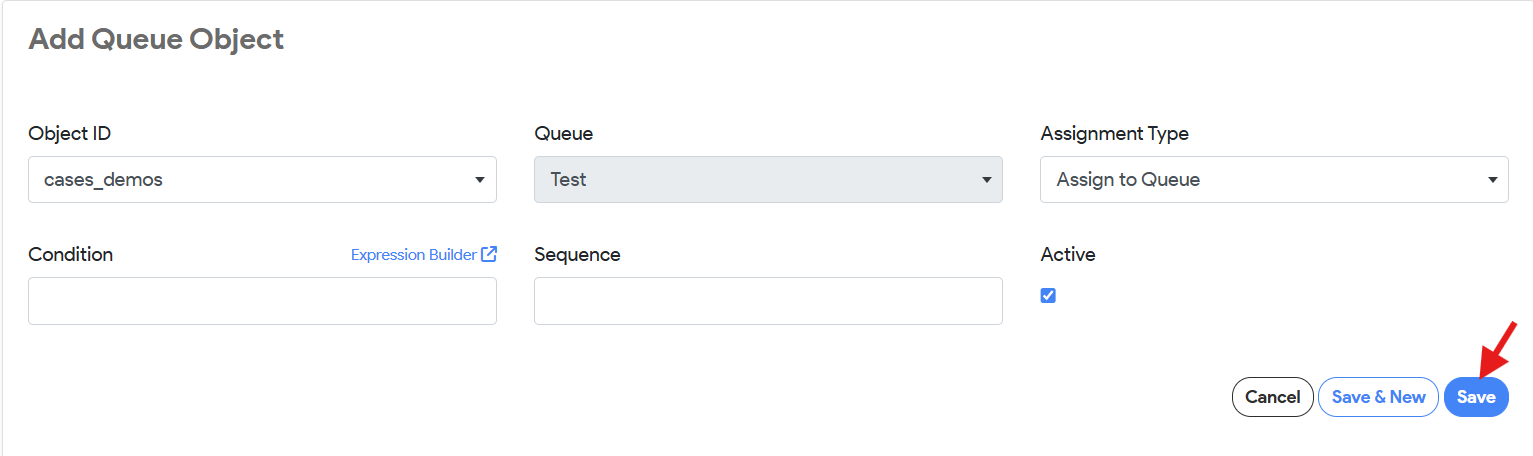Click the Active field label
This screenshot has width=1533, height=456.
click(1068, 255)
